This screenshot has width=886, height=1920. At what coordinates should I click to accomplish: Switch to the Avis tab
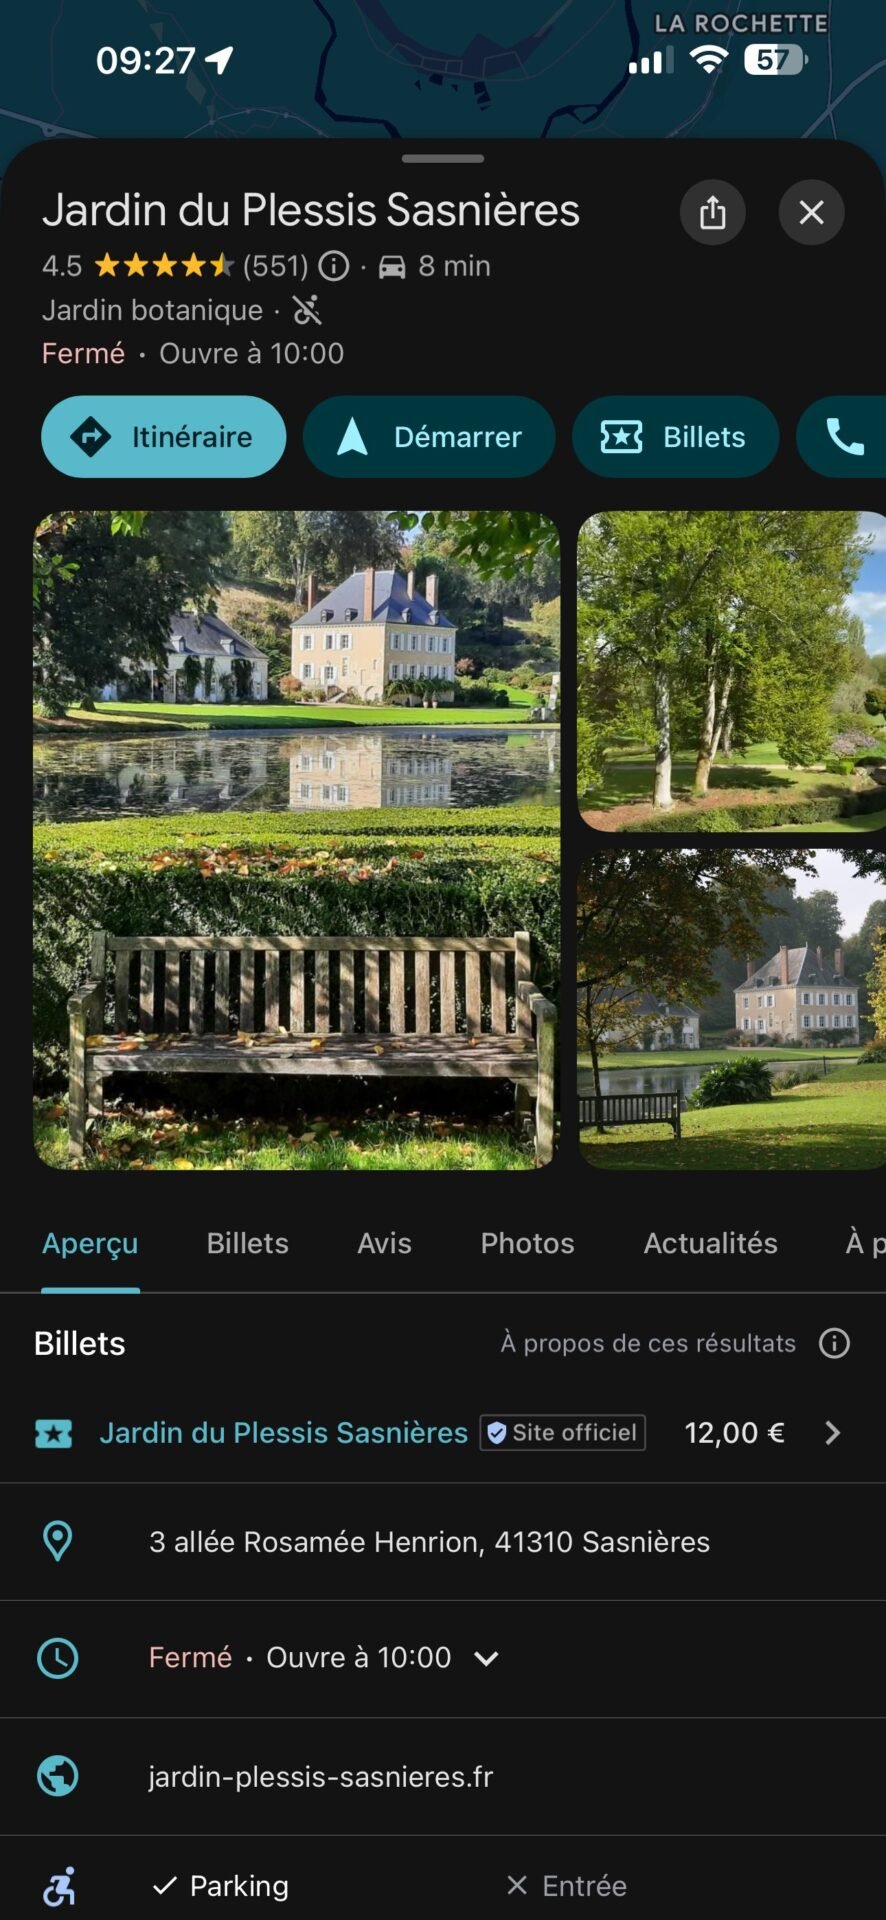pyautogui.click(x=384, y=1243)
